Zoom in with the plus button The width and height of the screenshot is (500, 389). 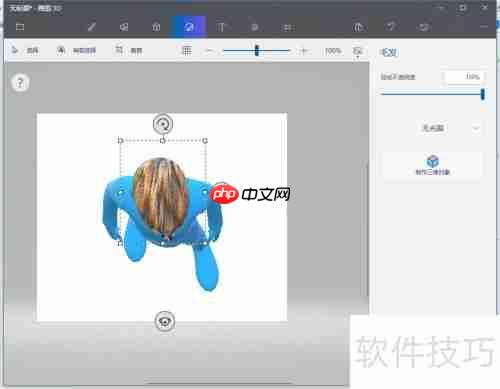pyautogui.click(x=304, y=51)
